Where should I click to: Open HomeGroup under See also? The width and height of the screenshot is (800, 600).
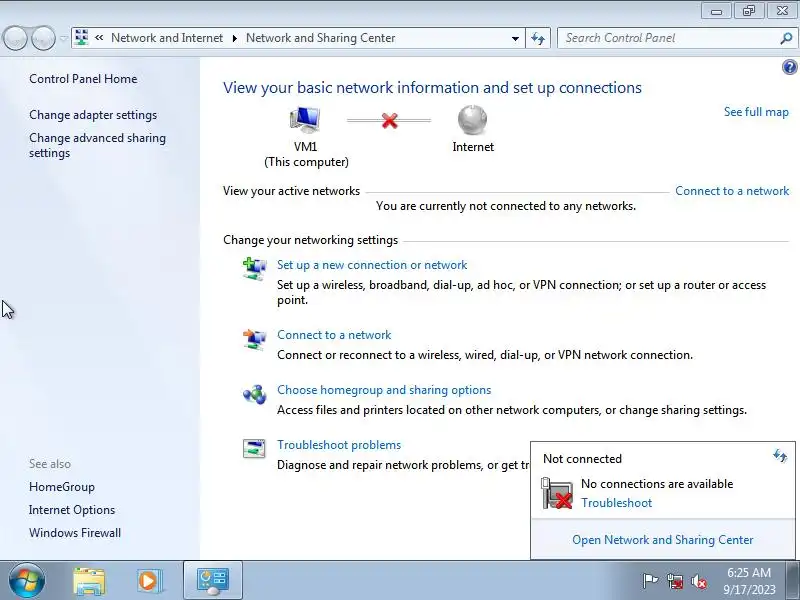62,487
